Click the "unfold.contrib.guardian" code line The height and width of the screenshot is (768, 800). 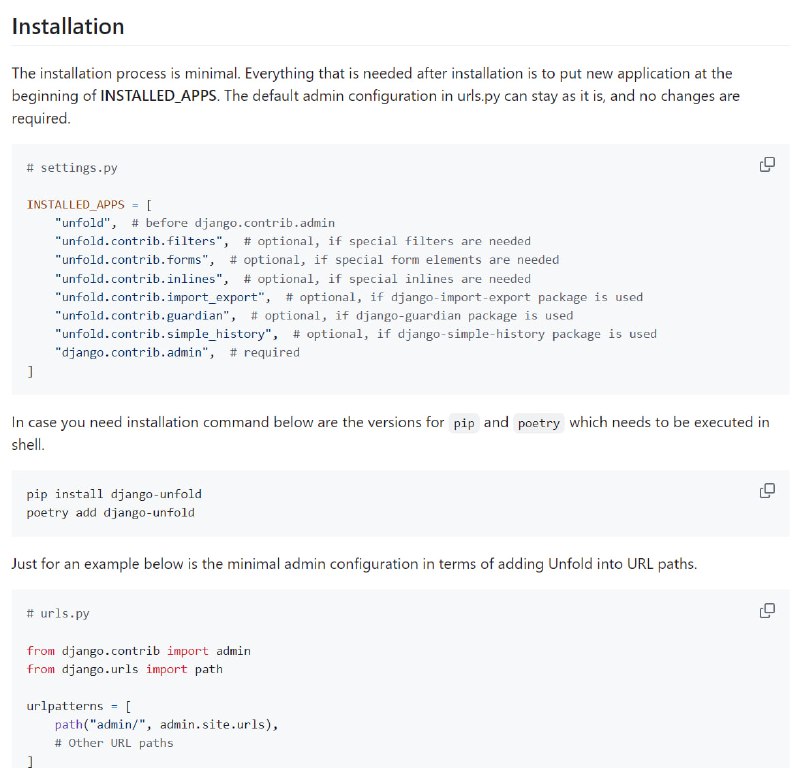(314, 316)
